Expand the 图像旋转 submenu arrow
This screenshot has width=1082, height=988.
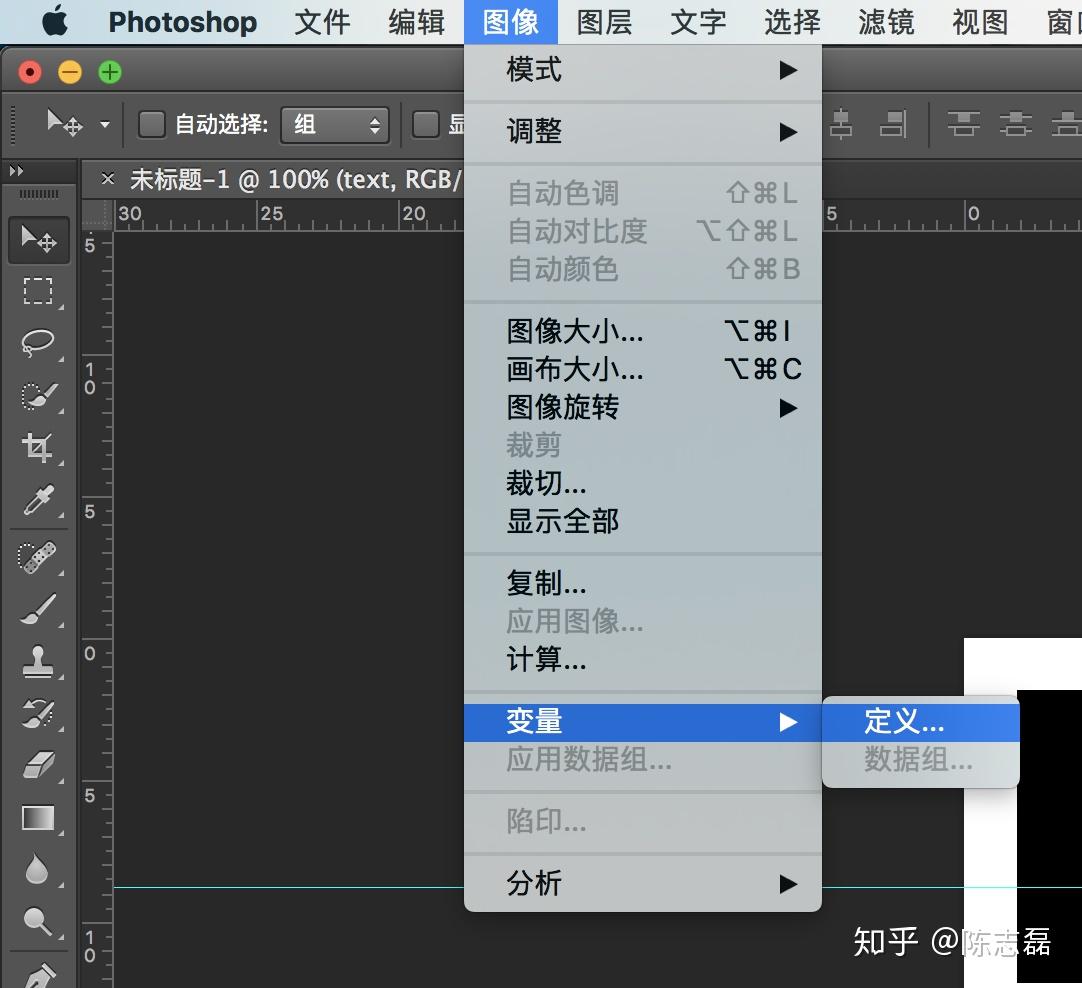789,407
